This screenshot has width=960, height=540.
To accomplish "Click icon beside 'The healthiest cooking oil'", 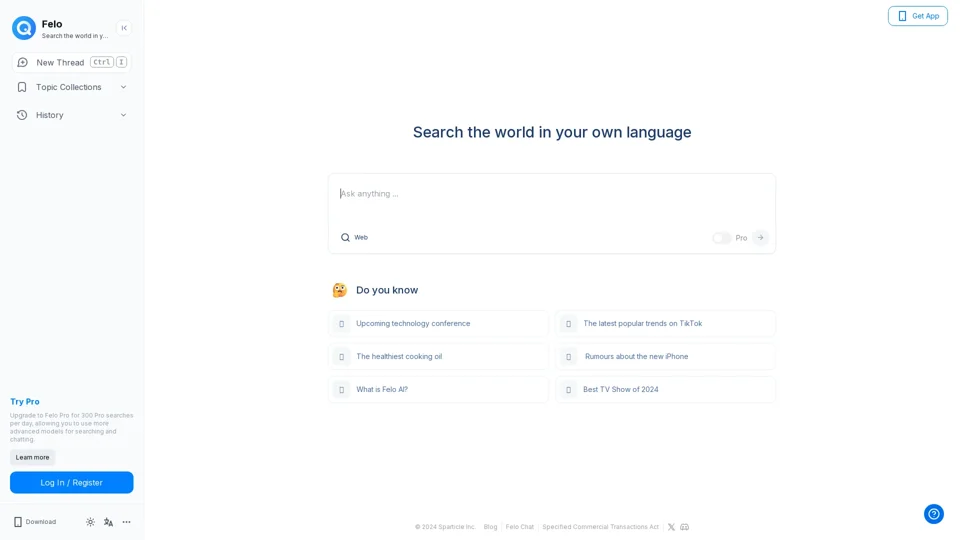I will (342, 357).
